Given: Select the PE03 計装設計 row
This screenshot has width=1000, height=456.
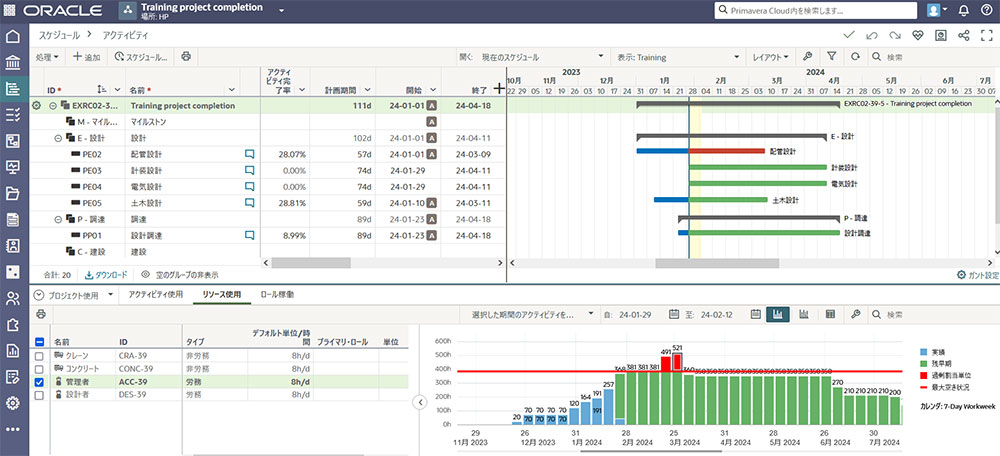Looking at the screenshot, I should [x=267, y=170].
